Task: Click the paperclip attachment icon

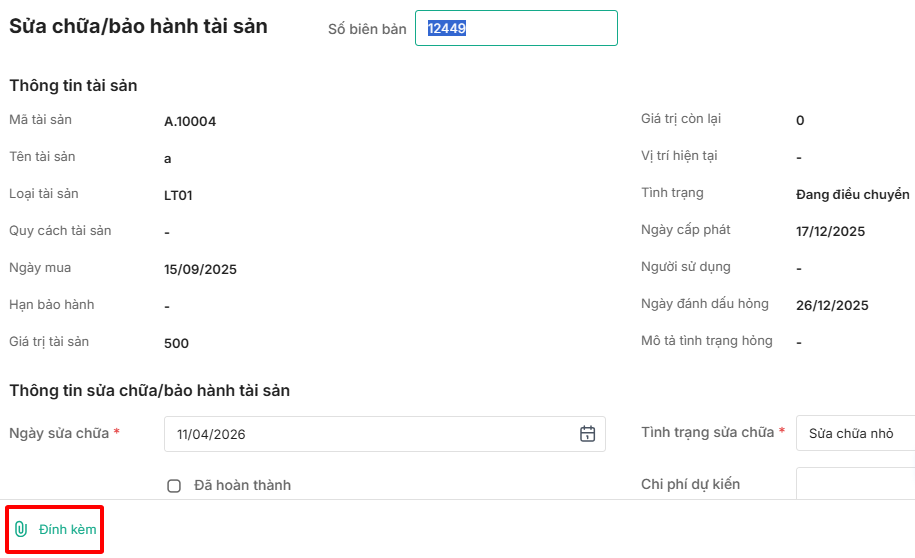Action: (21, 529)
